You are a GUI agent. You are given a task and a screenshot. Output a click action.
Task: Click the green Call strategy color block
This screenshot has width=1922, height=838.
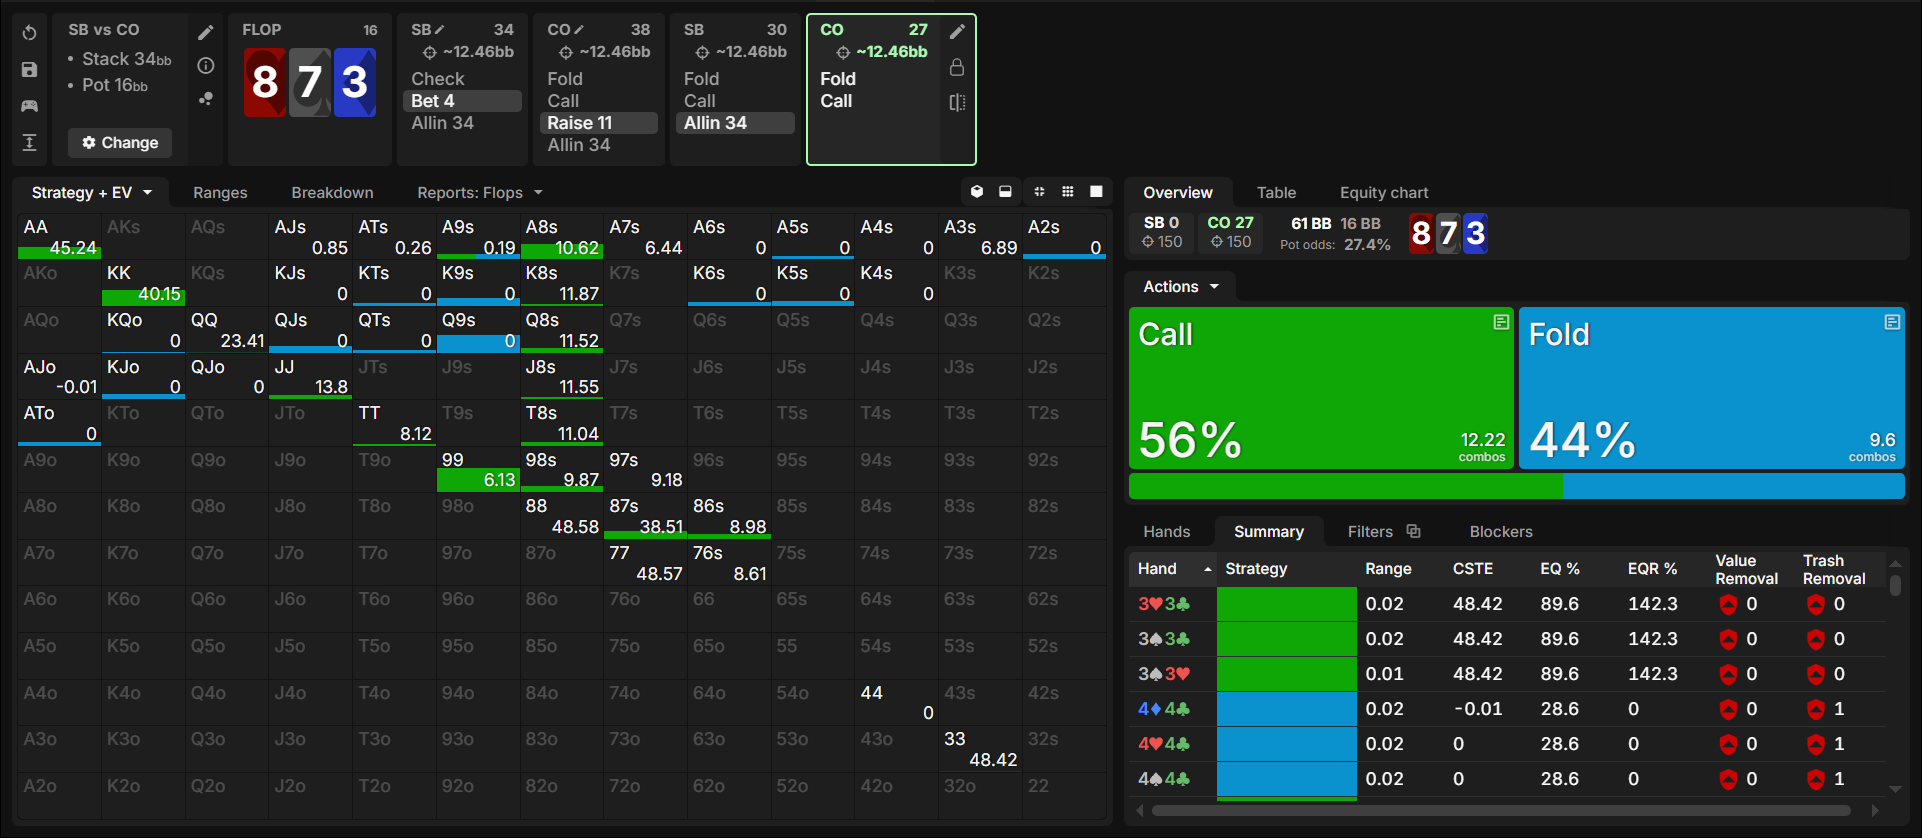point(1321,388)
